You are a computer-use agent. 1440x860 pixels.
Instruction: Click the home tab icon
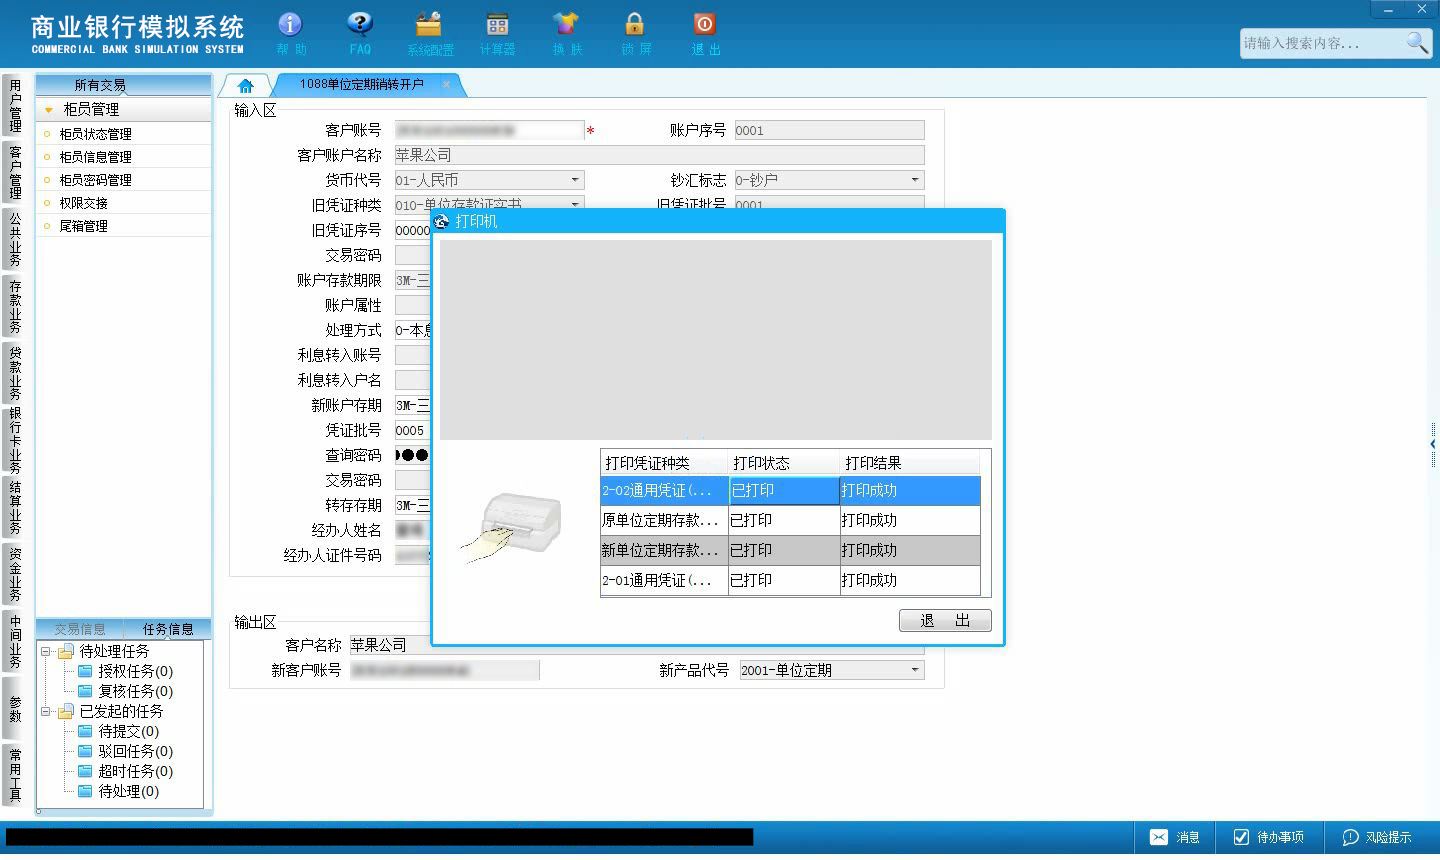click(246, 85)
